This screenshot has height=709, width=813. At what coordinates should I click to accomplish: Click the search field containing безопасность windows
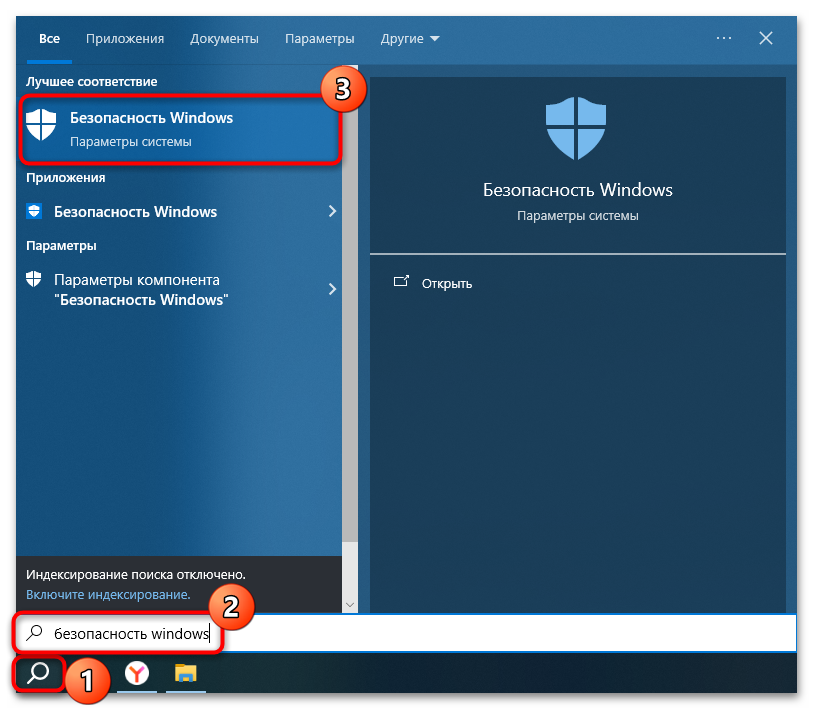click(x=405, y=633)
